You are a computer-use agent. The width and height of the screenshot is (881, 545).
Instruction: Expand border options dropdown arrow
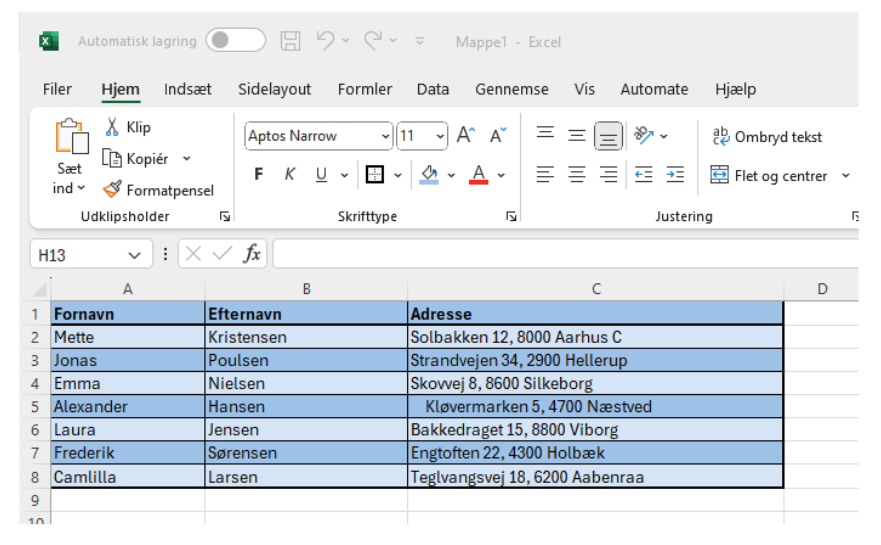click(x=398, y=175)
